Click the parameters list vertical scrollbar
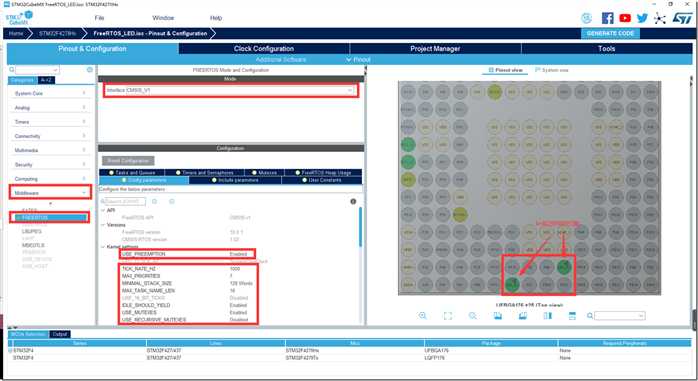This screenshot has height=381, width=698. point(360,227)
